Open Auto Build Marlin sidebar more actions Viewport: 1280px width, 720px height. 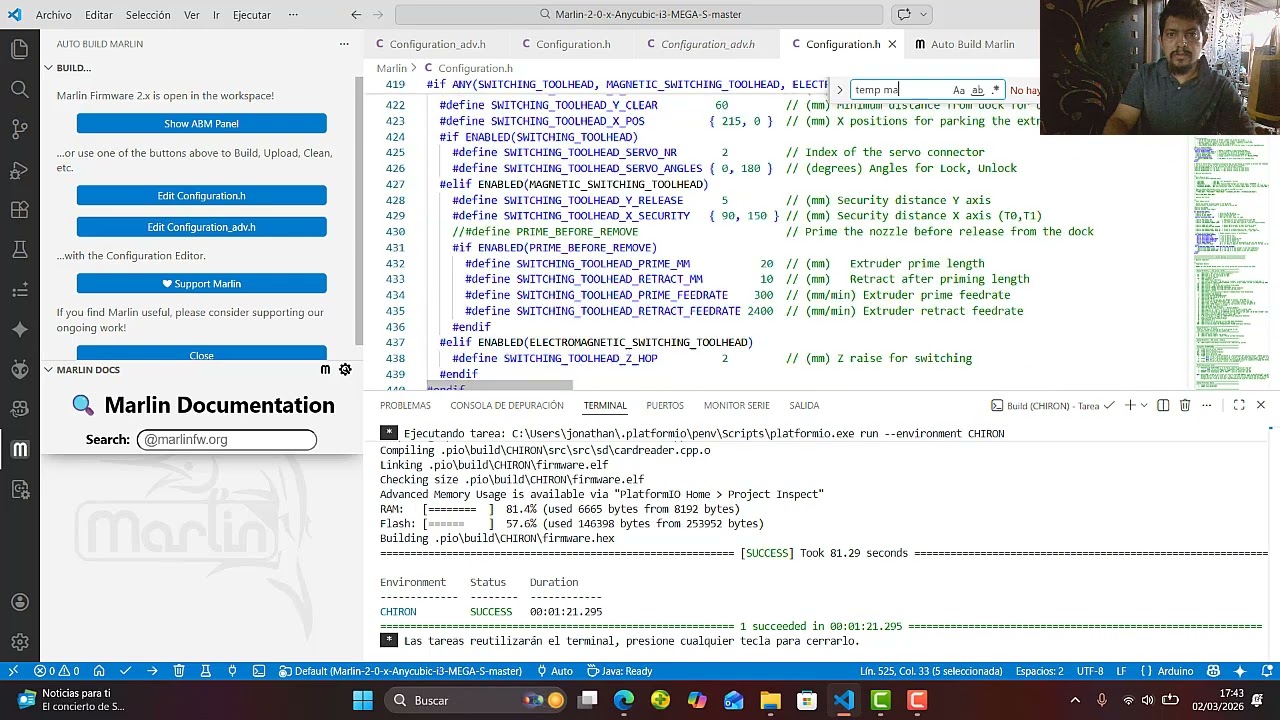tap(344, 44)
